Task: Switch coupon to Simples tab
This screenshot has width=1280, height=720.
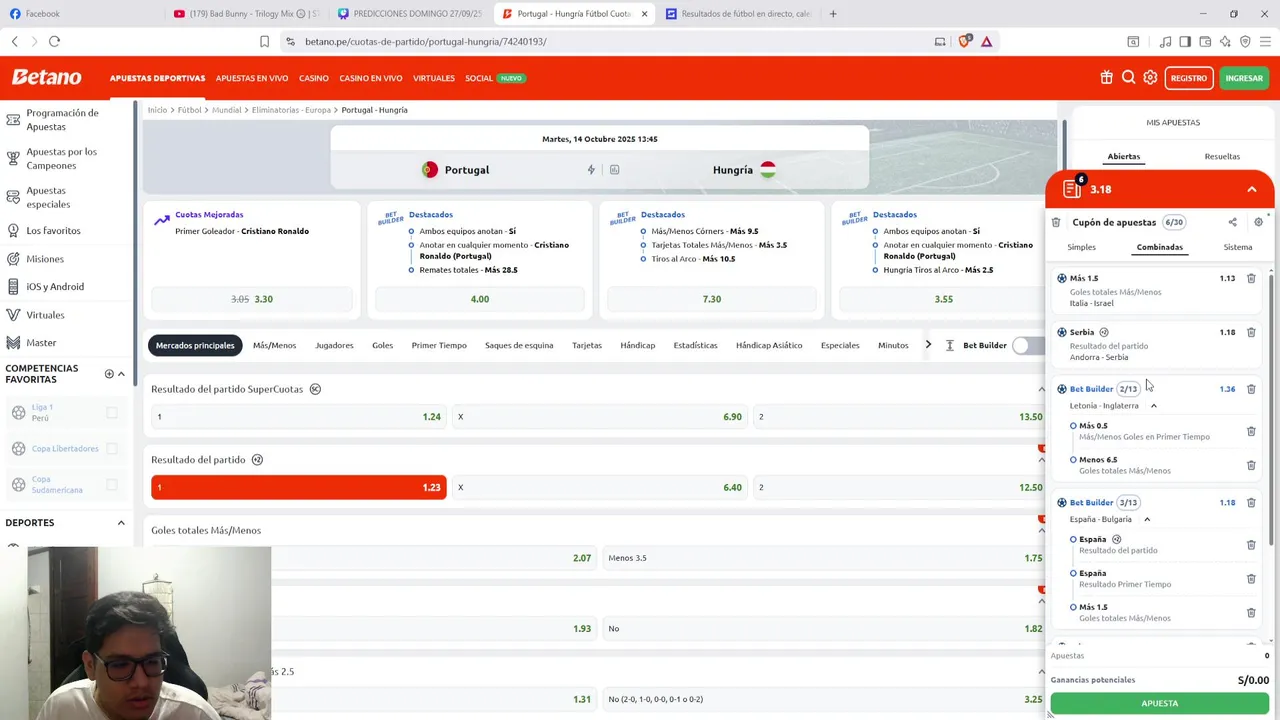Action: pos(1081,247)
